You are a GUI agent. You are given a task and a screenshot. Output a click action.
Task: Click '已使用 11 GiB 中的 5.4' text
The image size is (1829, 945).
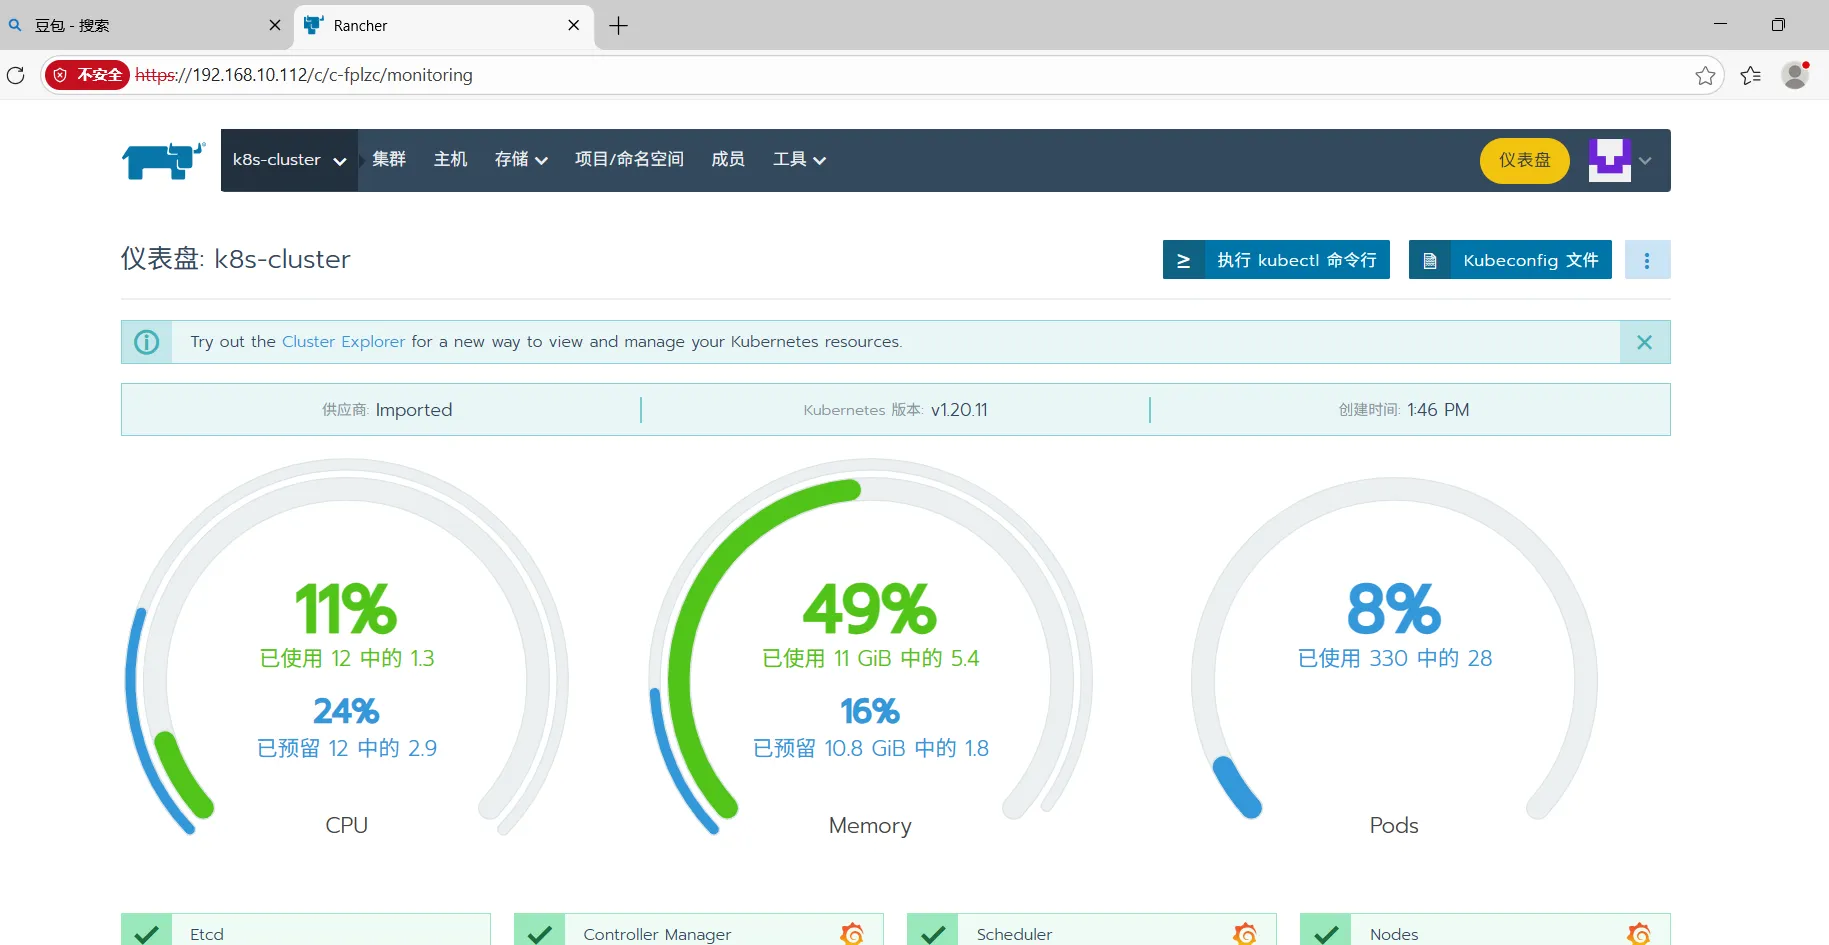[870, 658]
